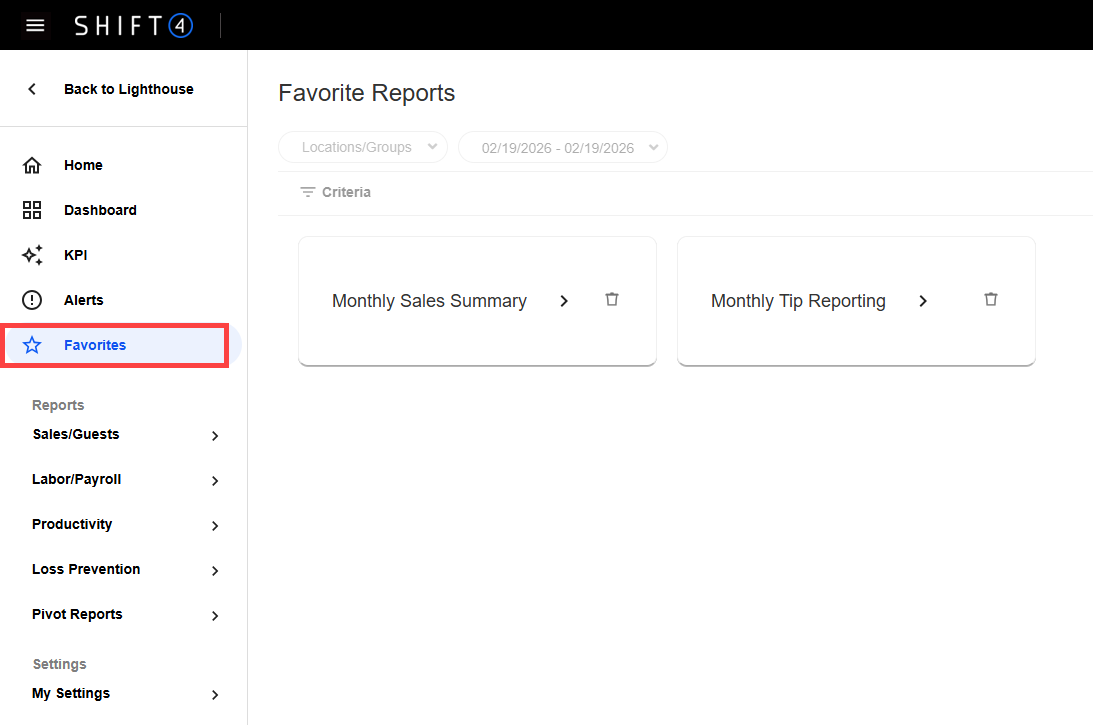Select the Productivity menu item
This screenshot has width=1093, height=725.
click(x=72, y=524)
